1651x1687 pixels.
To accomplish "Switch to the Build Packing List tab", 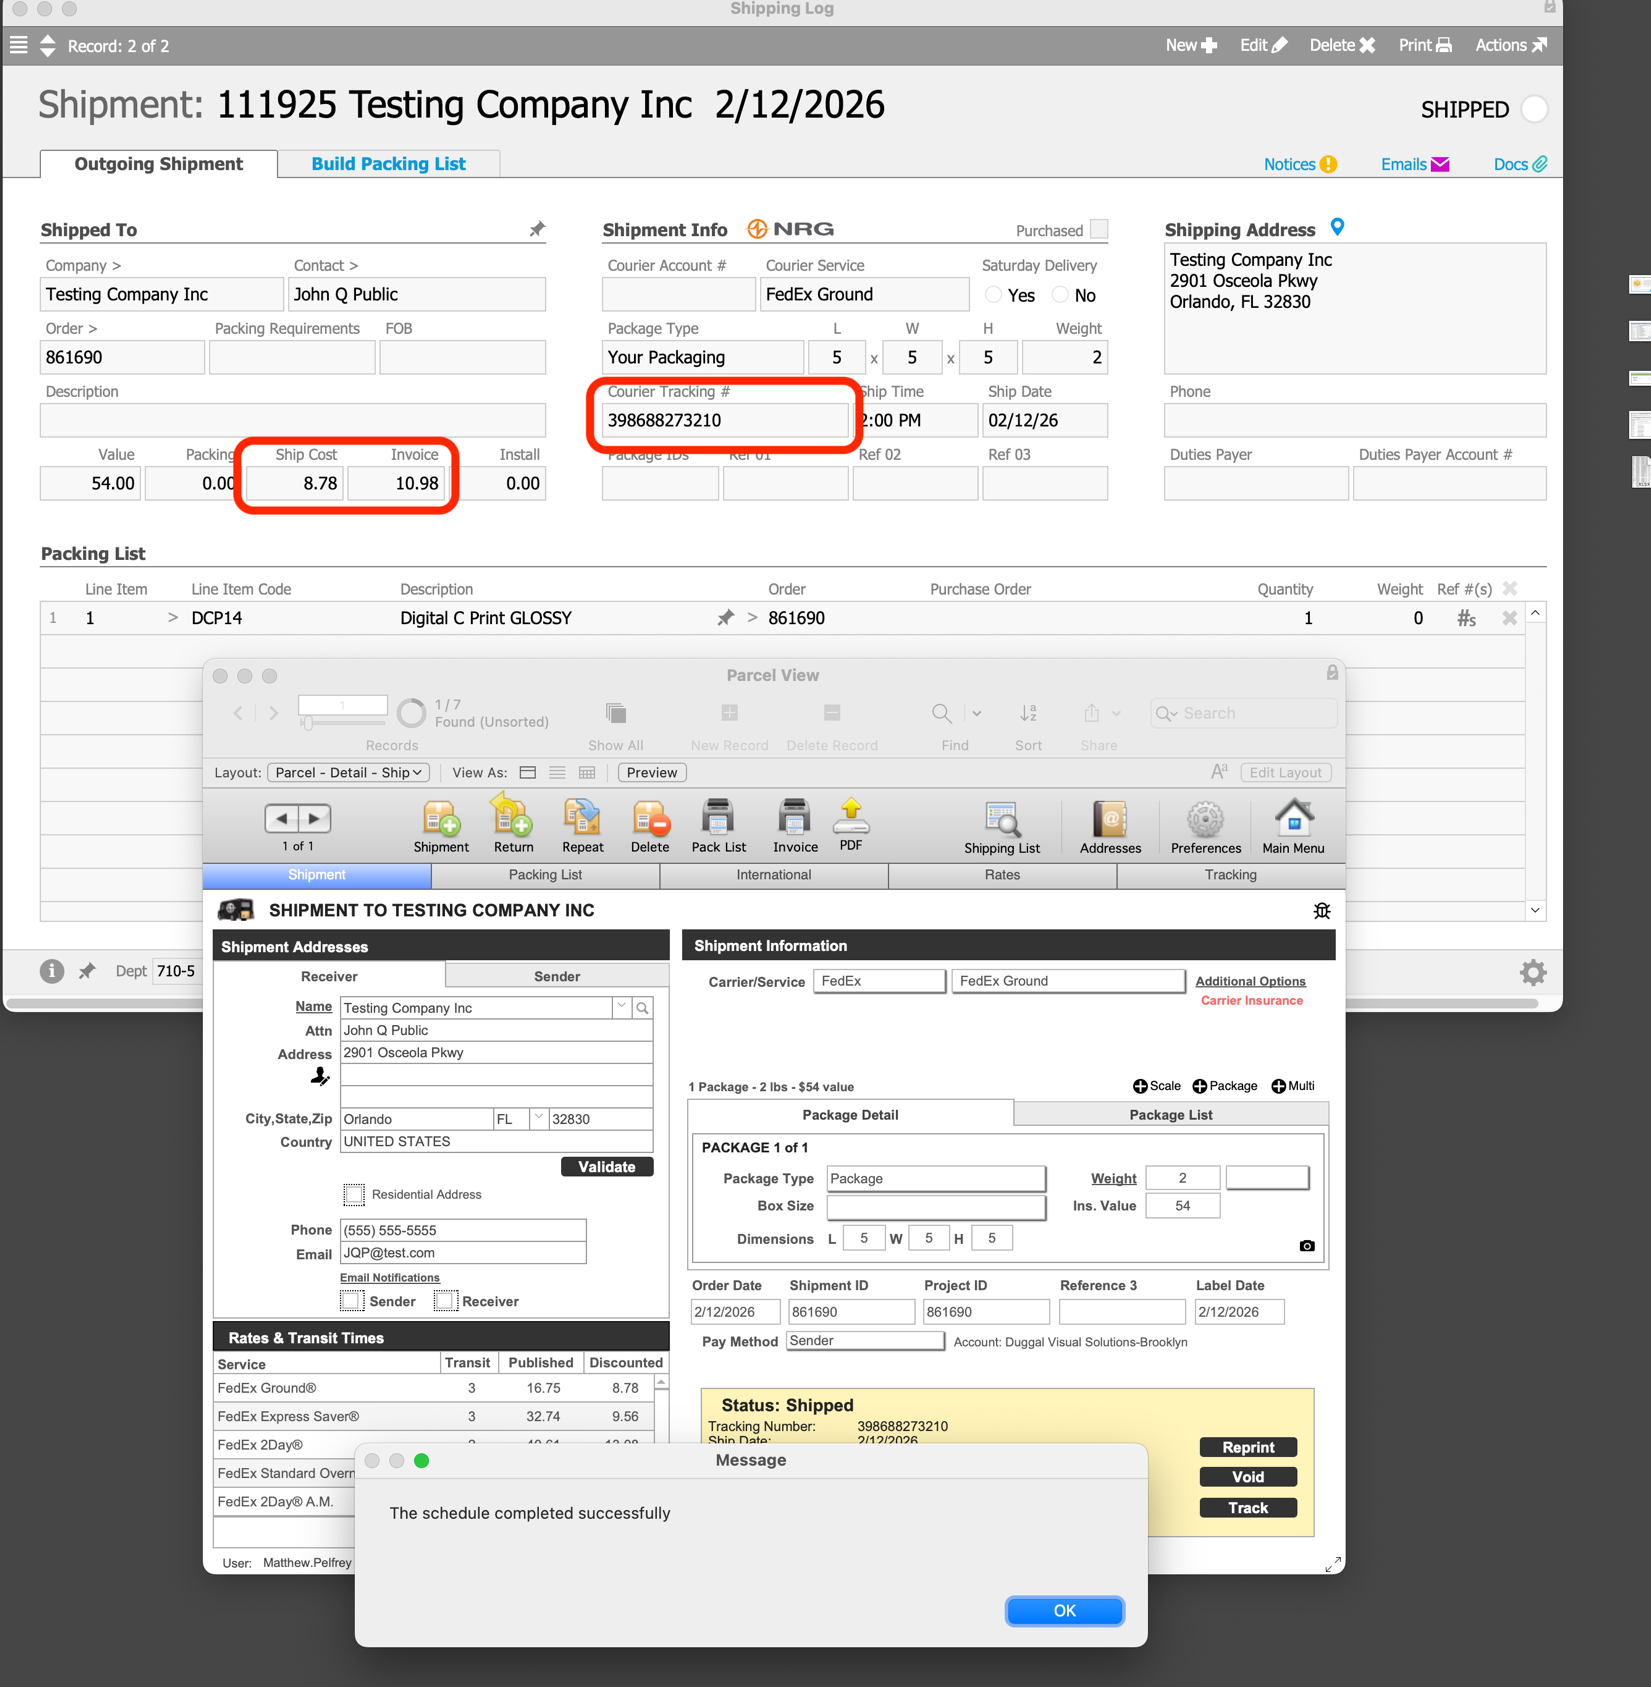I will coord(389,163).
